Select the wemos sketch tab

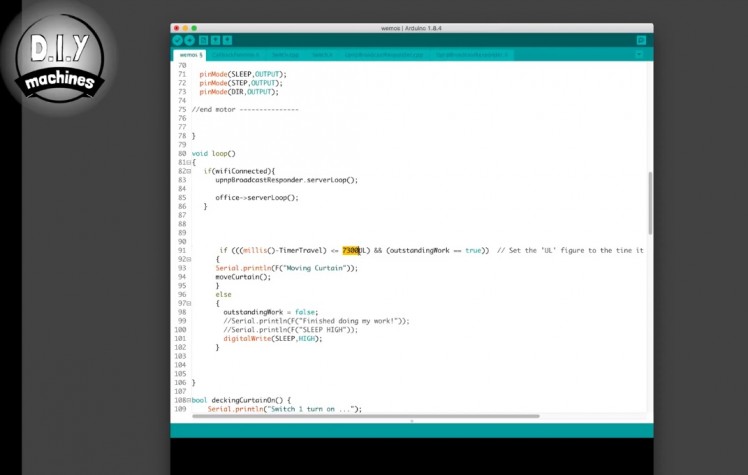point(189,55)
